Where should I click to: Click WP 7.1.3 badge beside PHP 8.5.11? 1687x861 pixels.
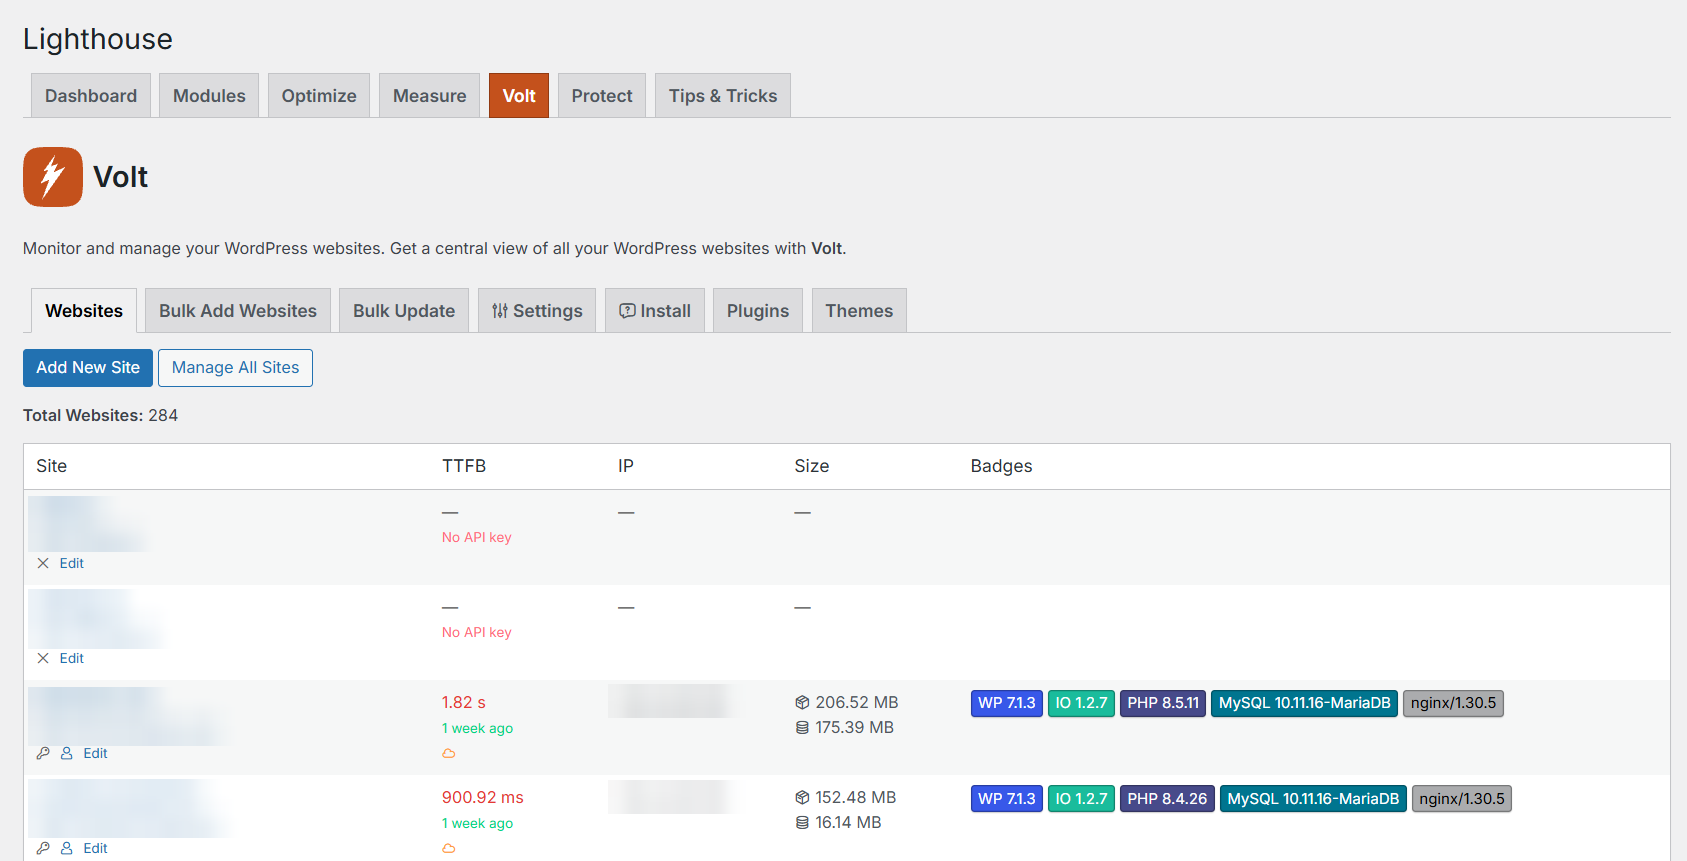(1007, 703)
